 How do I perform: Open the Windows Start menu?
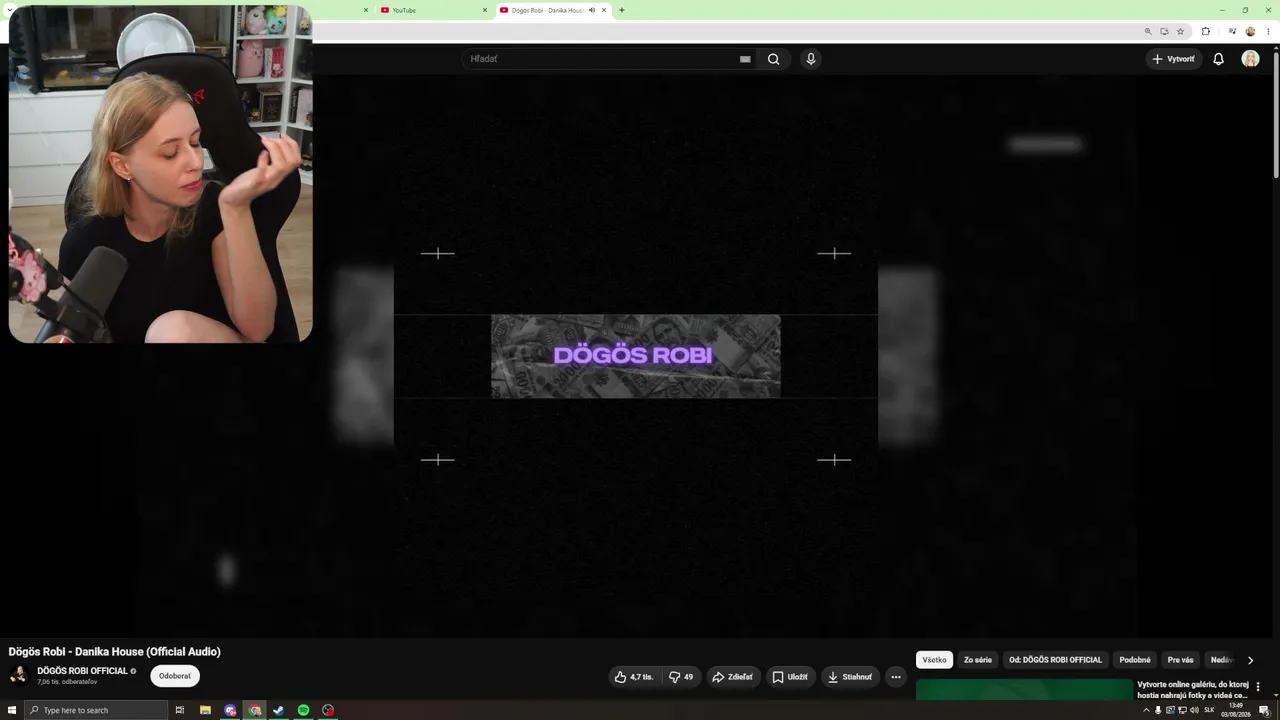pos(12,710)
